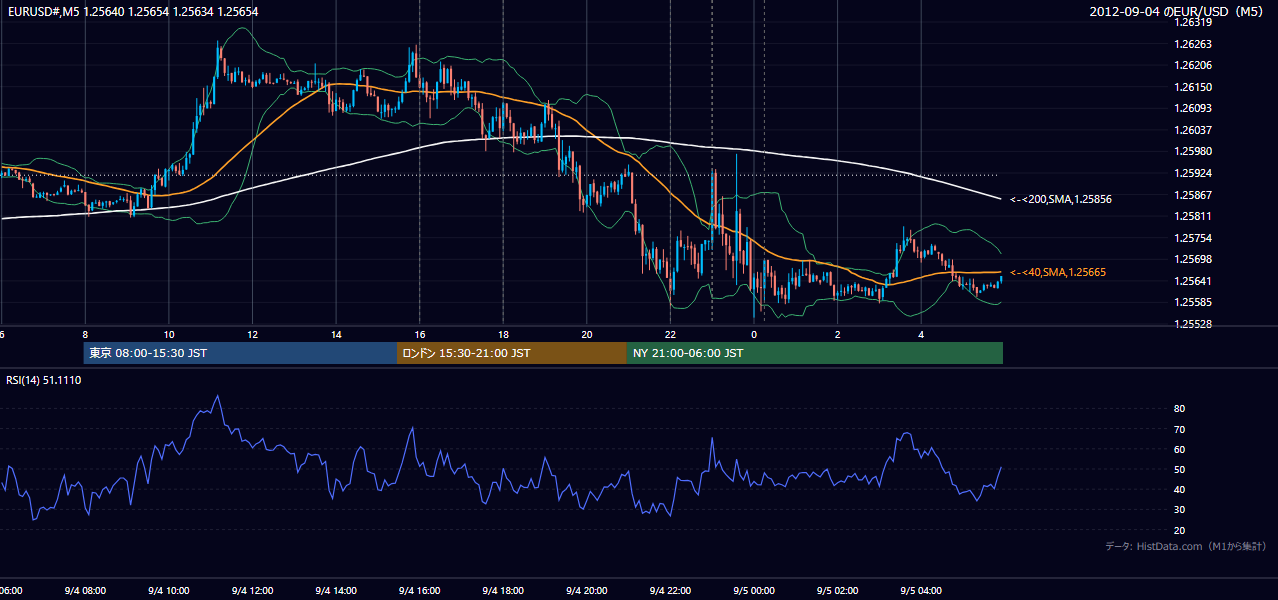1278x600 pixels.
Task: Click price axis label 1.25980
Action: click(x=1194, y=151)
